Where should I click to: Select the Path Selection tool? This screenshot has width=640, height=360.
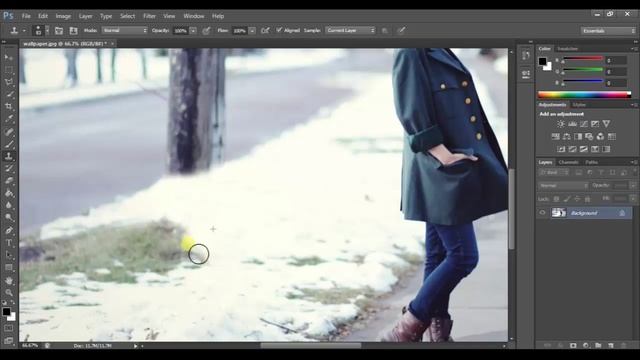pos(9,256)
